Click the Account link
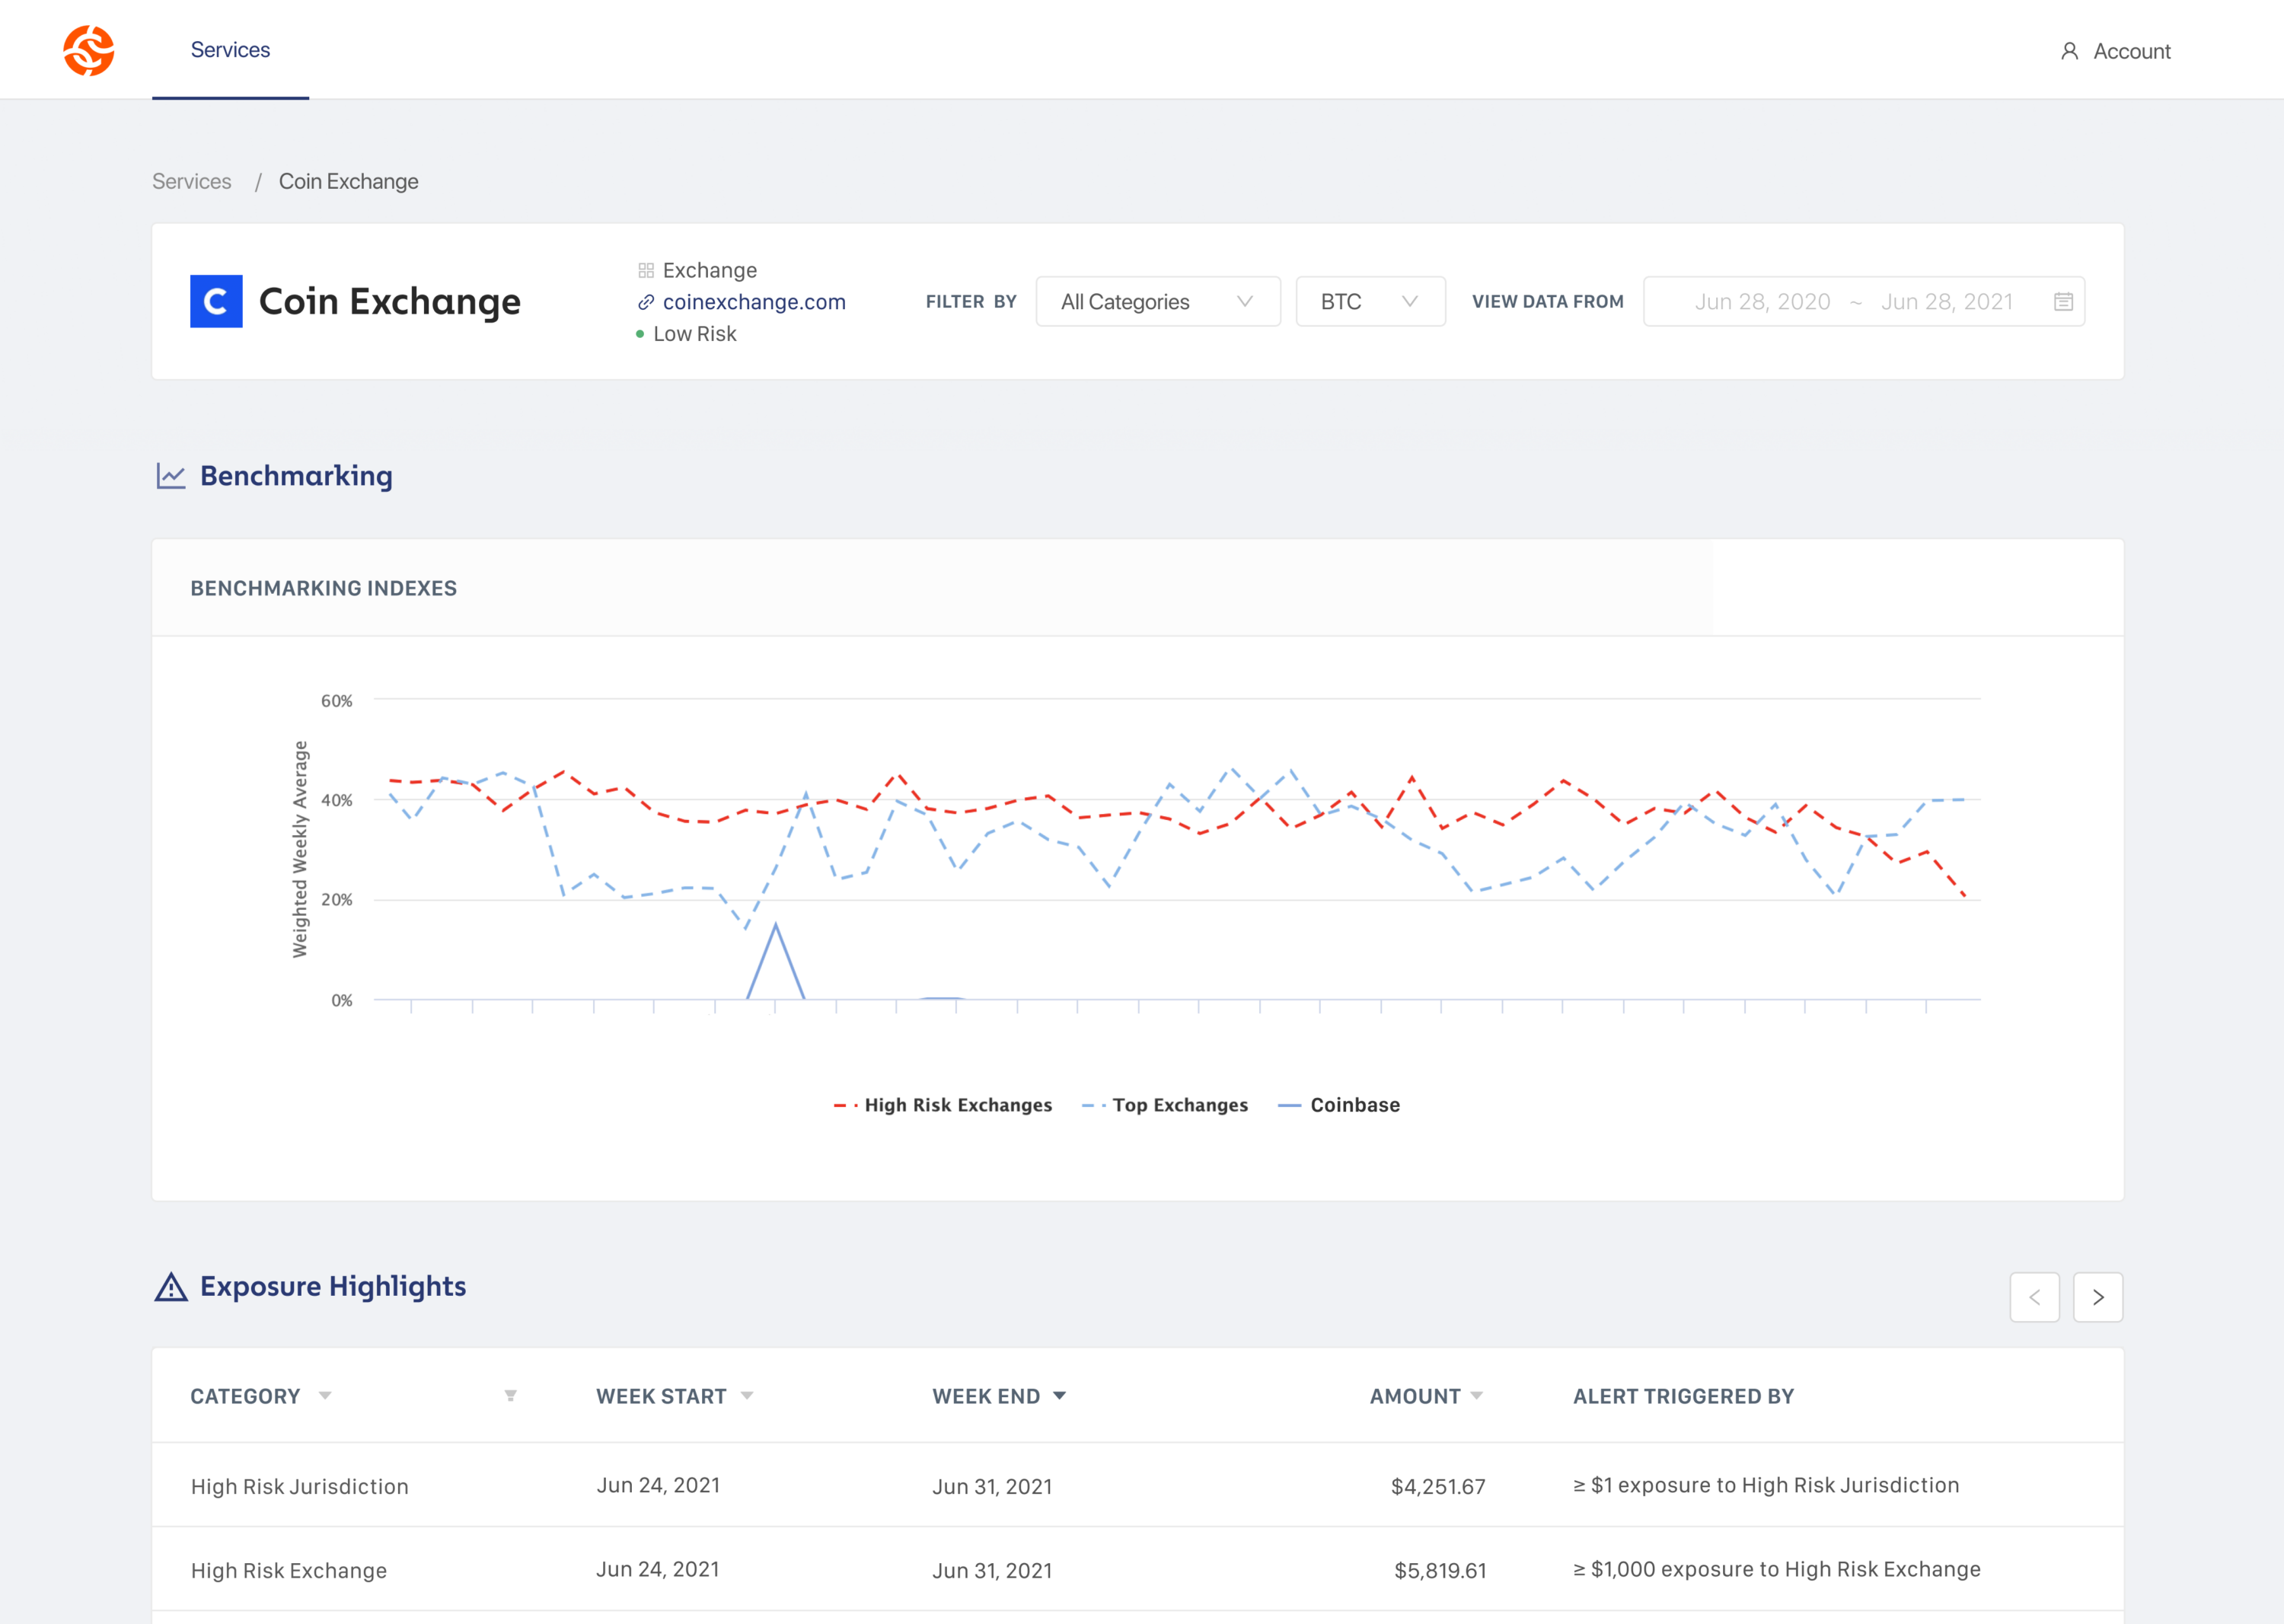The image size is (2284, 1624). click(x=2131, y=51)
